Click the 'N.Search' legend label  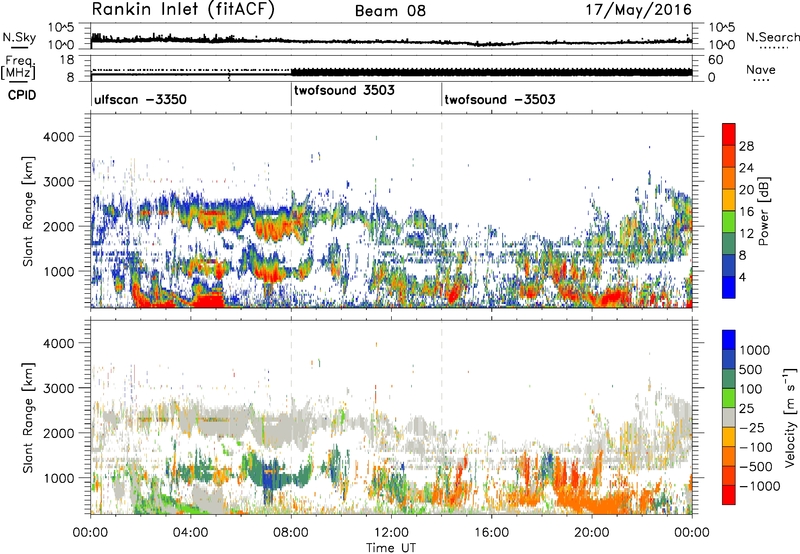tap(772, 37)
